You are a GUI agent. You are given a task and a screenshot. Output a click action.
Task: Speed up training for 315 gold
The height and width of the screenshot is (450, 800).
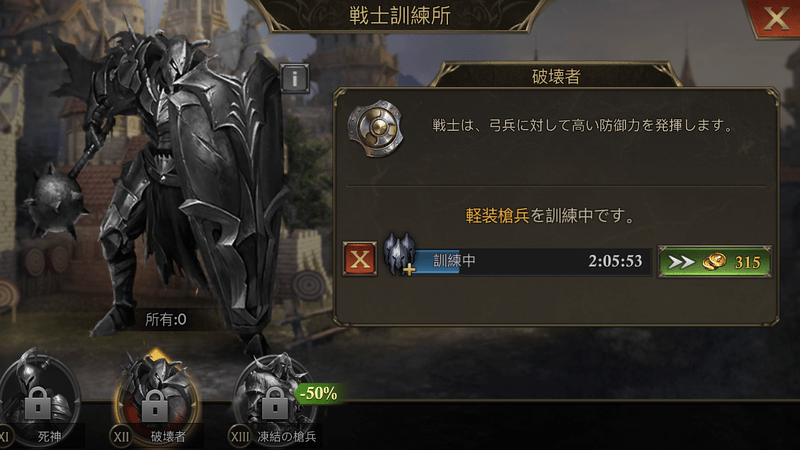click(x=714, y=262)
